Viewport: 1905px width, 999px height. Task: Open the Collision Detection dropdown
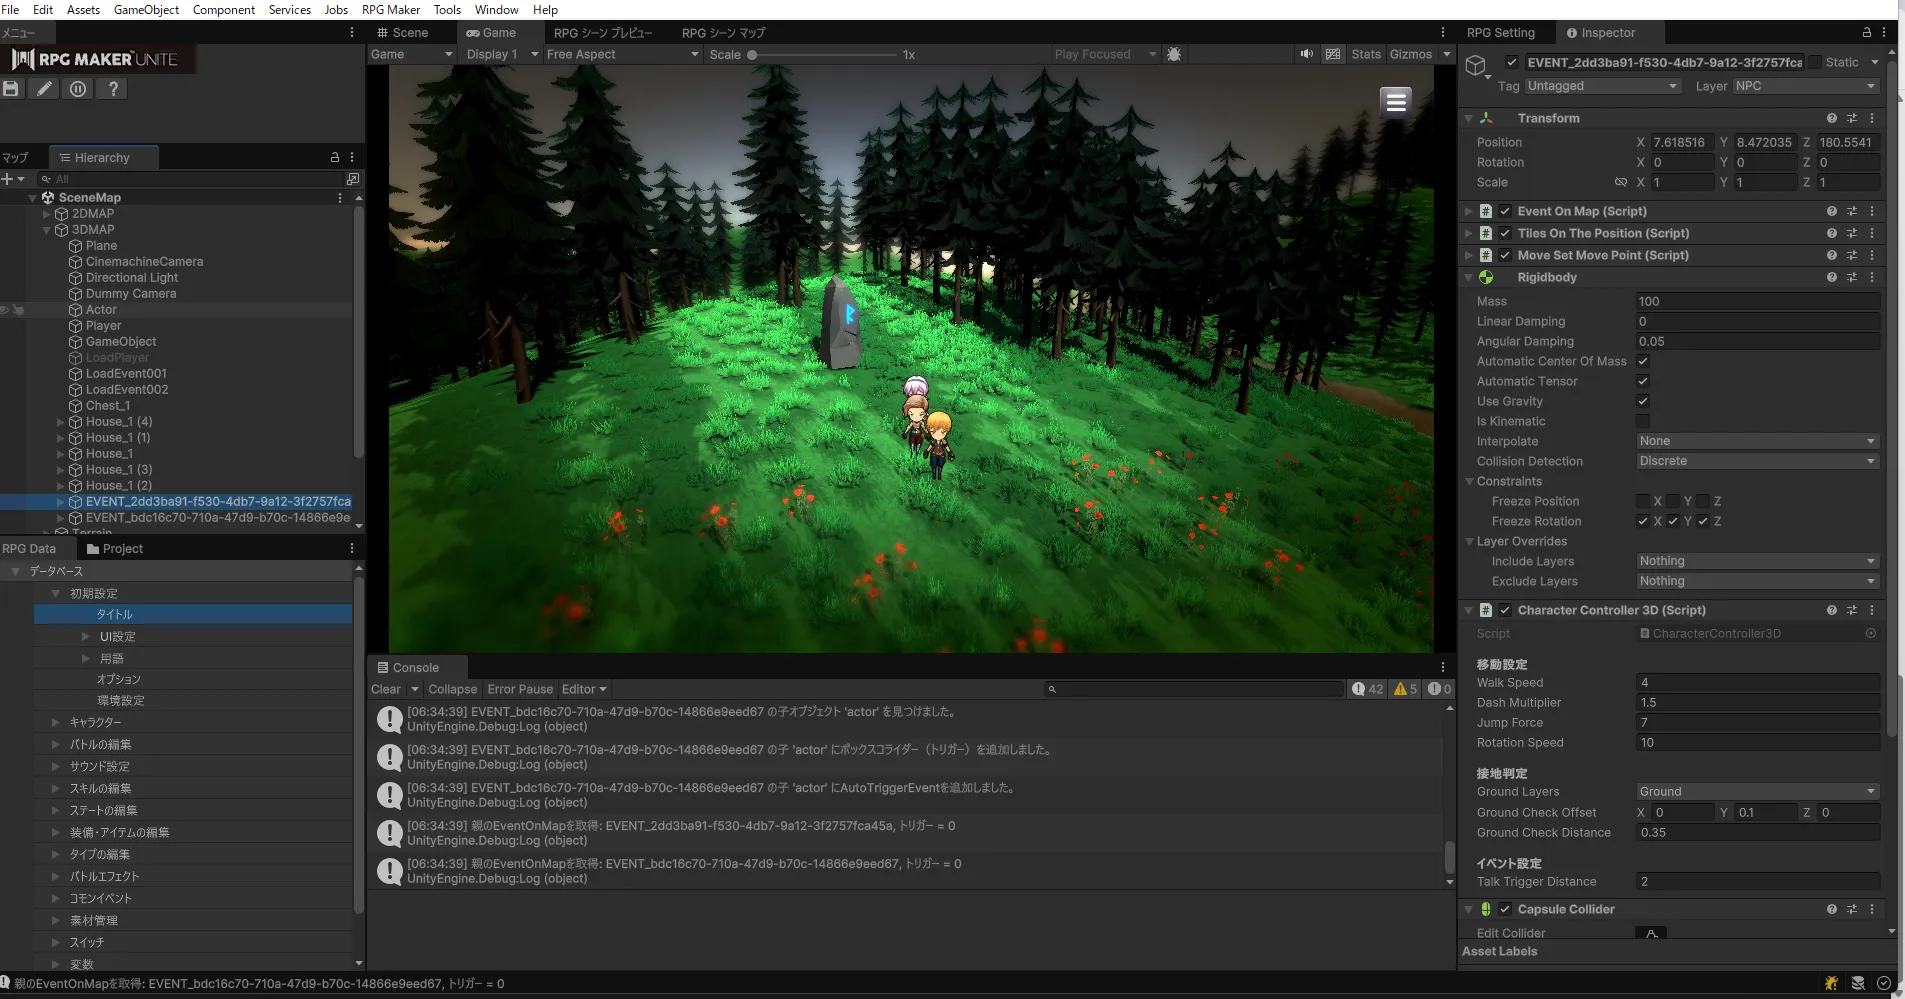(1756, 461)
